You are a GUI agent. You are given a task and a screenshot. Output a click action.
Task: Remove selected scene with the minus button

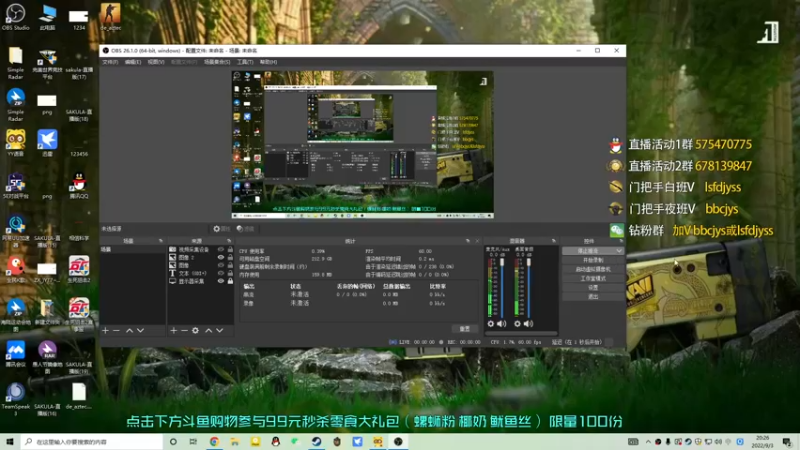pyautogui.click(x=116, y=331)
